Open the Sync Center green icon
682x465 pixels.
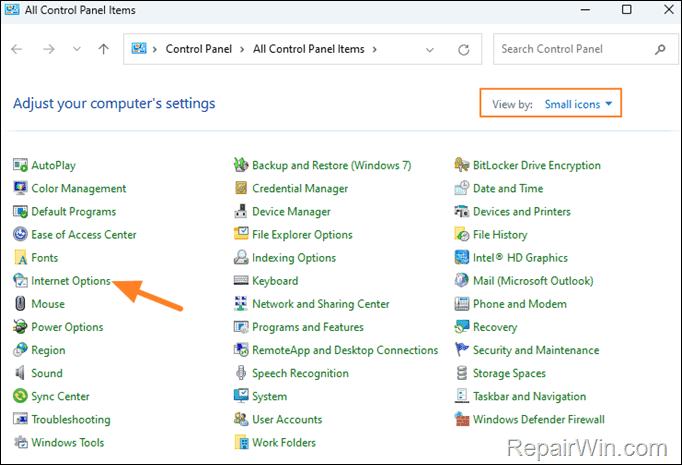click(20, 396)
